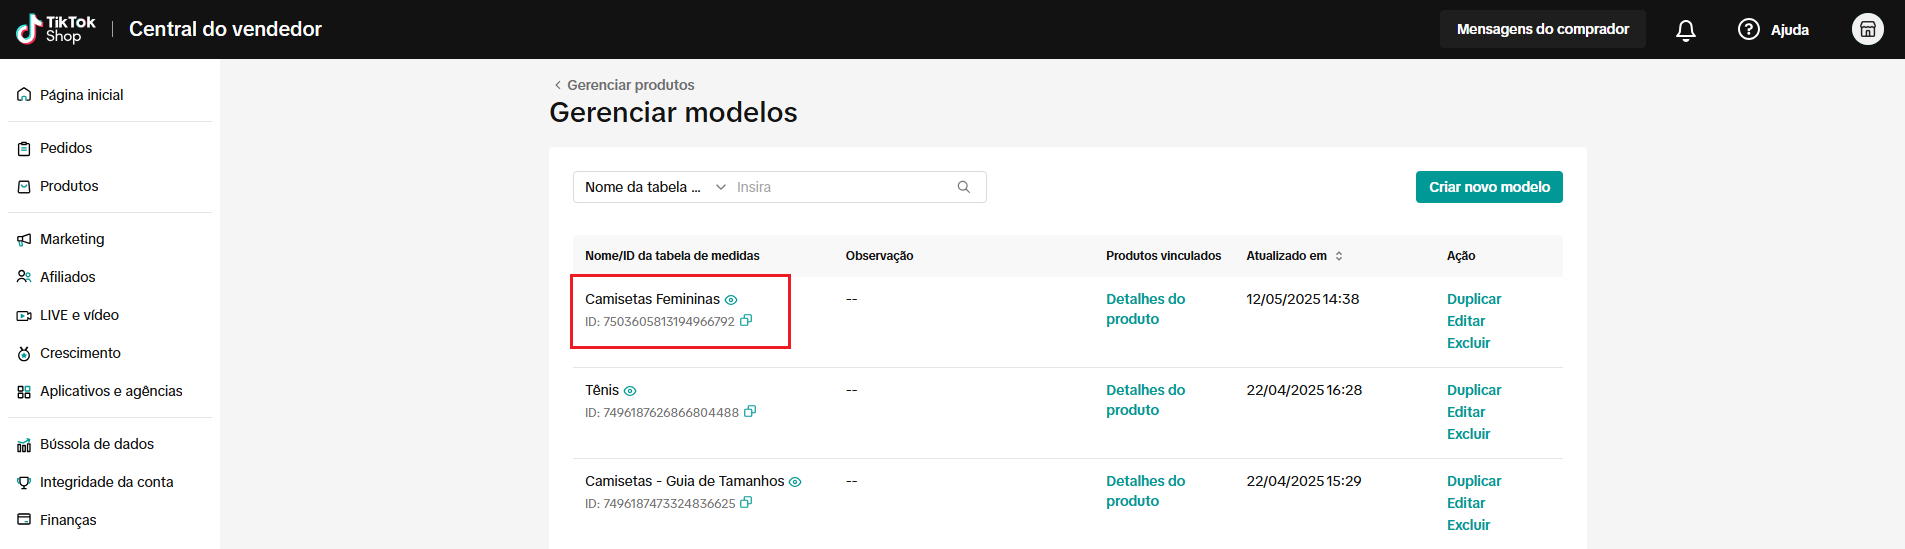Excluir Camisetas - Guia de Tamanhos table
Image resolution: width=1905 pixels, height=549 pixels.
click(x=1468, y=525)
